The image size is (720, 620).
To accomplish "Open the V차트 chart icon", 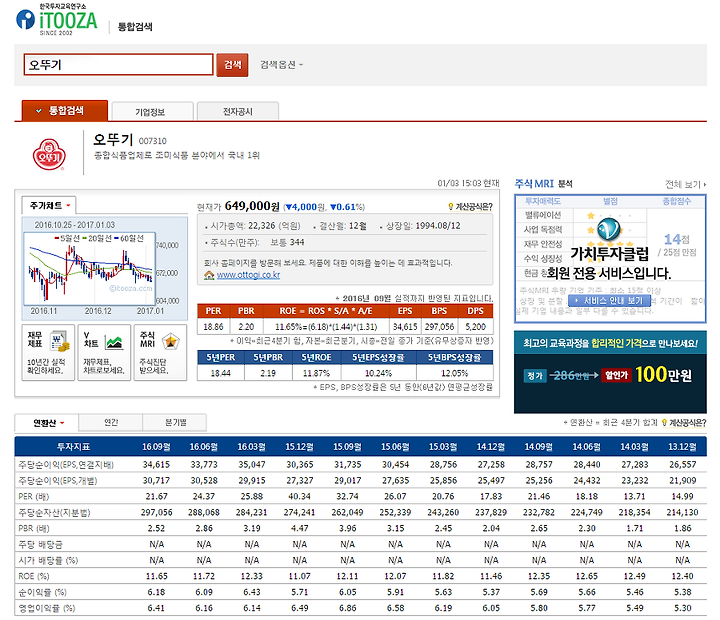I will [104, 352].
